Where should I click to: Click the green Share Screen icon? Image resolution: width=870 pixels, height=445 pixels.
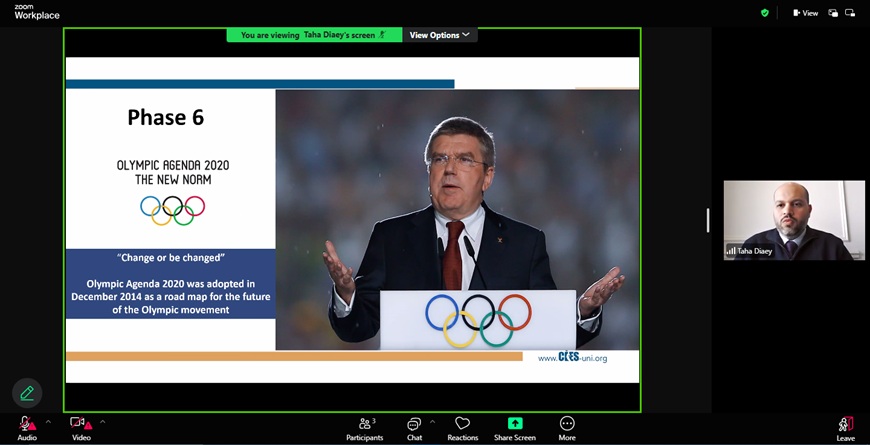515,424
